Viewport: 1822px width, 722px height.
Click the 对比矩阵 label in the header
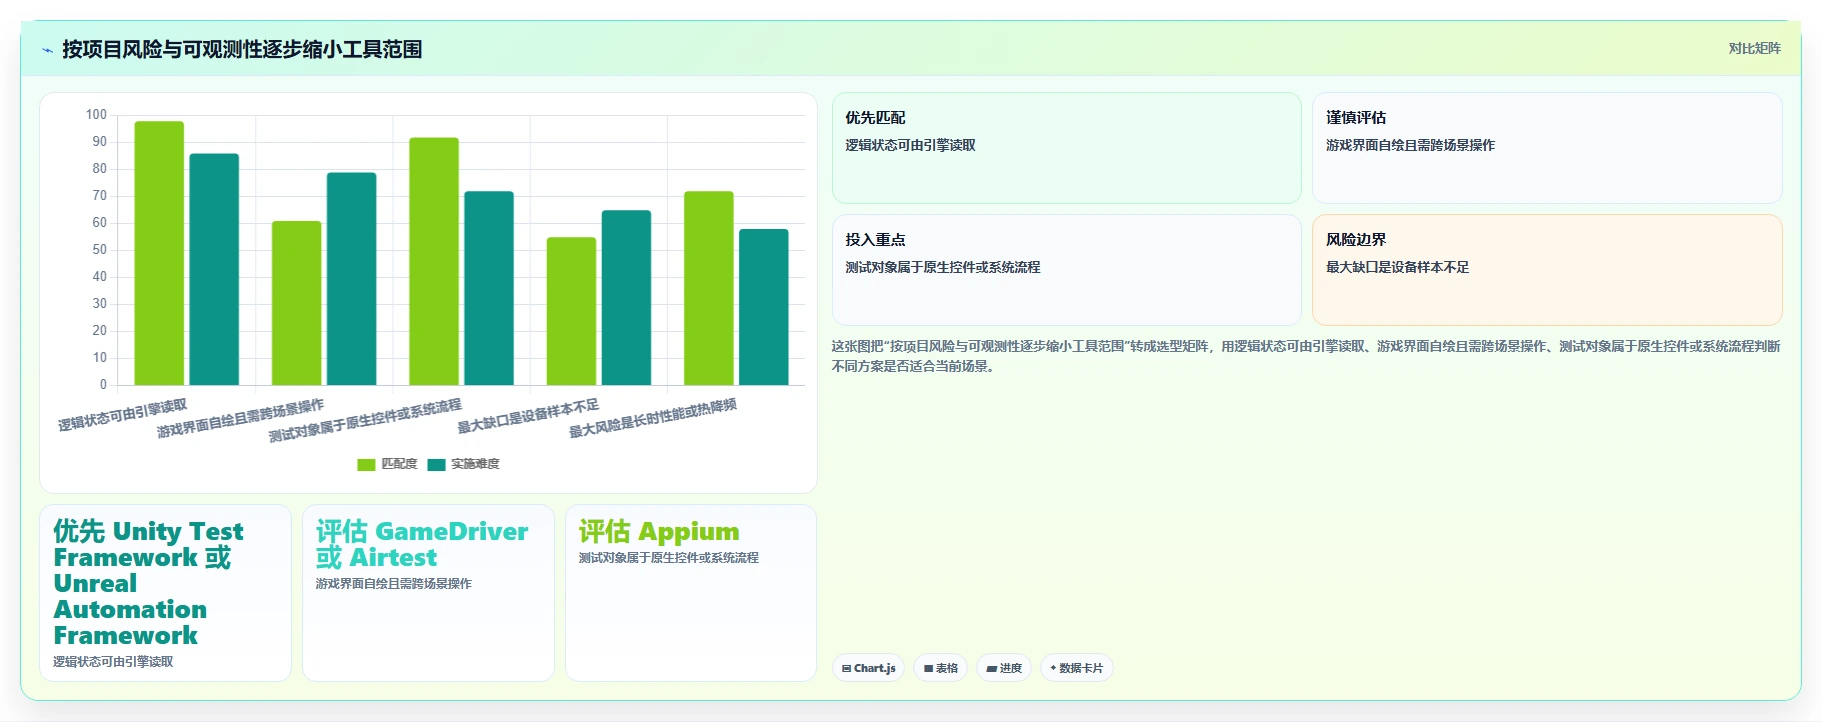pyautogui.click(x=1754, y=48)
